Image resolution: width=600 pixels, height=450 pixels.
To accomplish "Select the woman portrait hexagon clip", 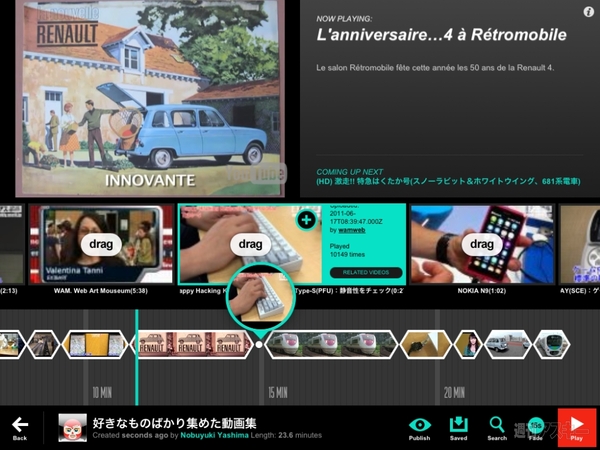I will click(468, 344).
